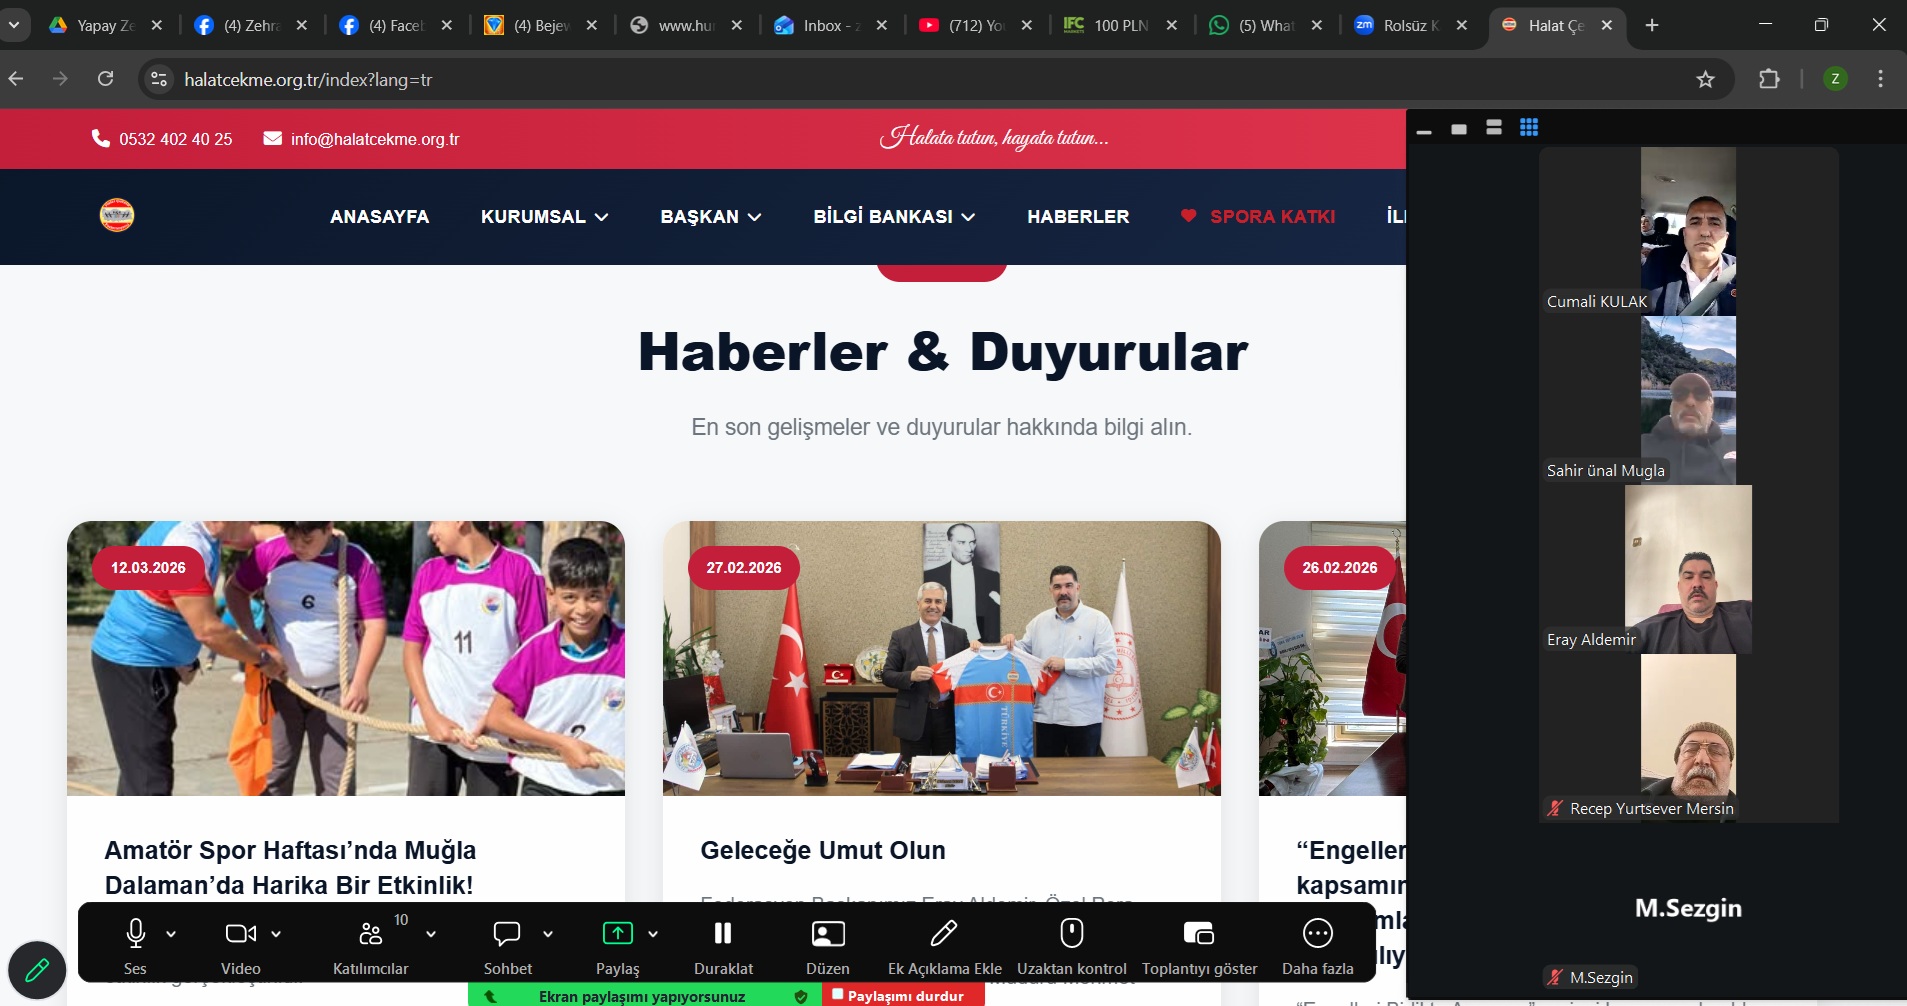The image size is (1907, 1006).
Task: Click the phone number 0532 402 40 25
Action: [x=162, y=139]
